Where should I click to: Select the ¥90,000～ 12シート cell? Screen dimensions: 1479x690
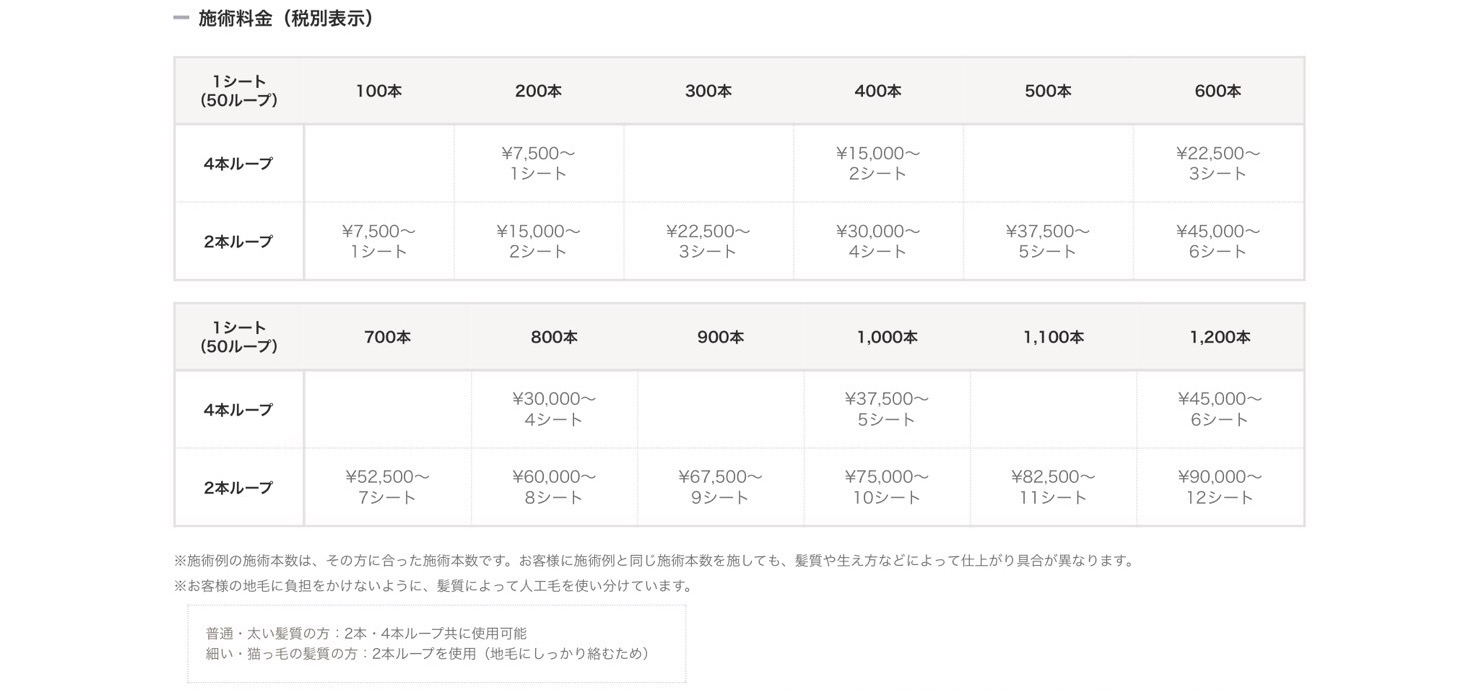[1220, 487]
